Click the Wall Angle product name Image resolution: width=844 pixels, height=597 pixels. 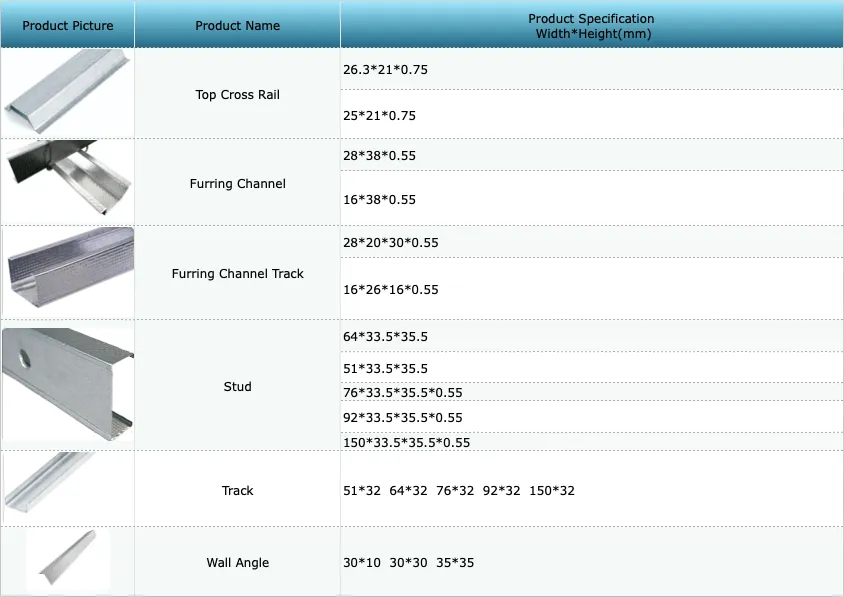tap(237, 563)
